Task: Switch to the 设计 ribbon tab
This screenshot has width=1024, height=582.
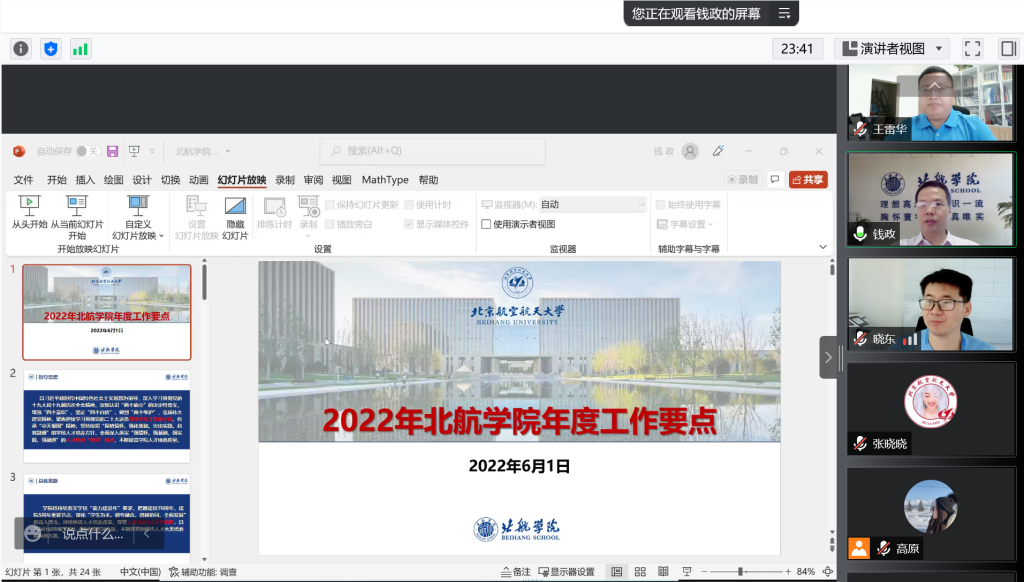Action: 142,180
